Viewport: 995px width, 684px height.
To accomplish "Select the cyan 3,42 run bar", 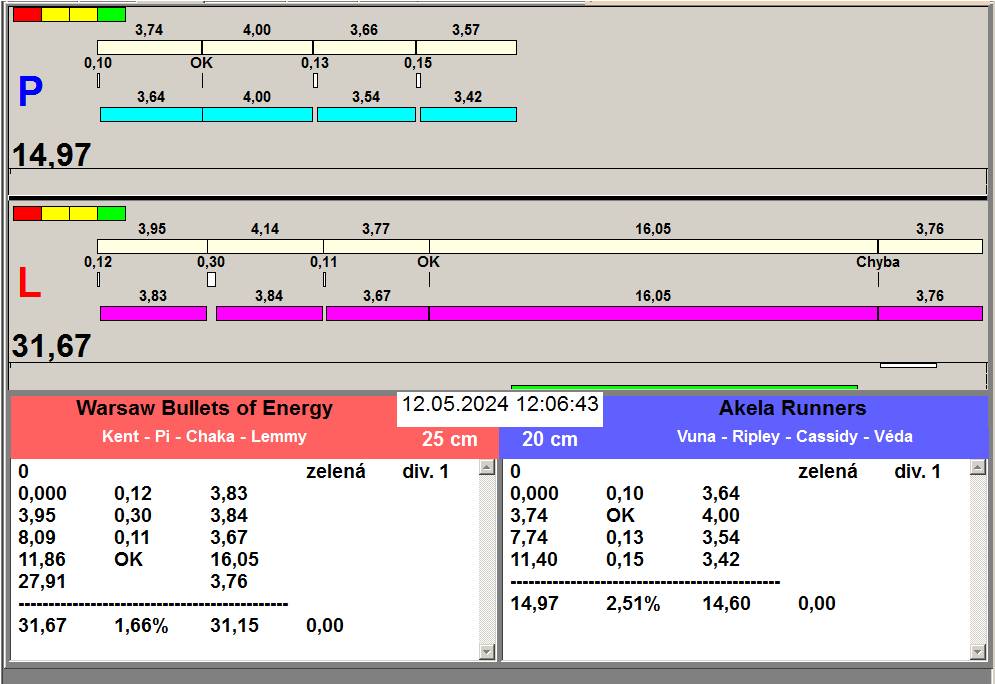I will click(468, 115).
